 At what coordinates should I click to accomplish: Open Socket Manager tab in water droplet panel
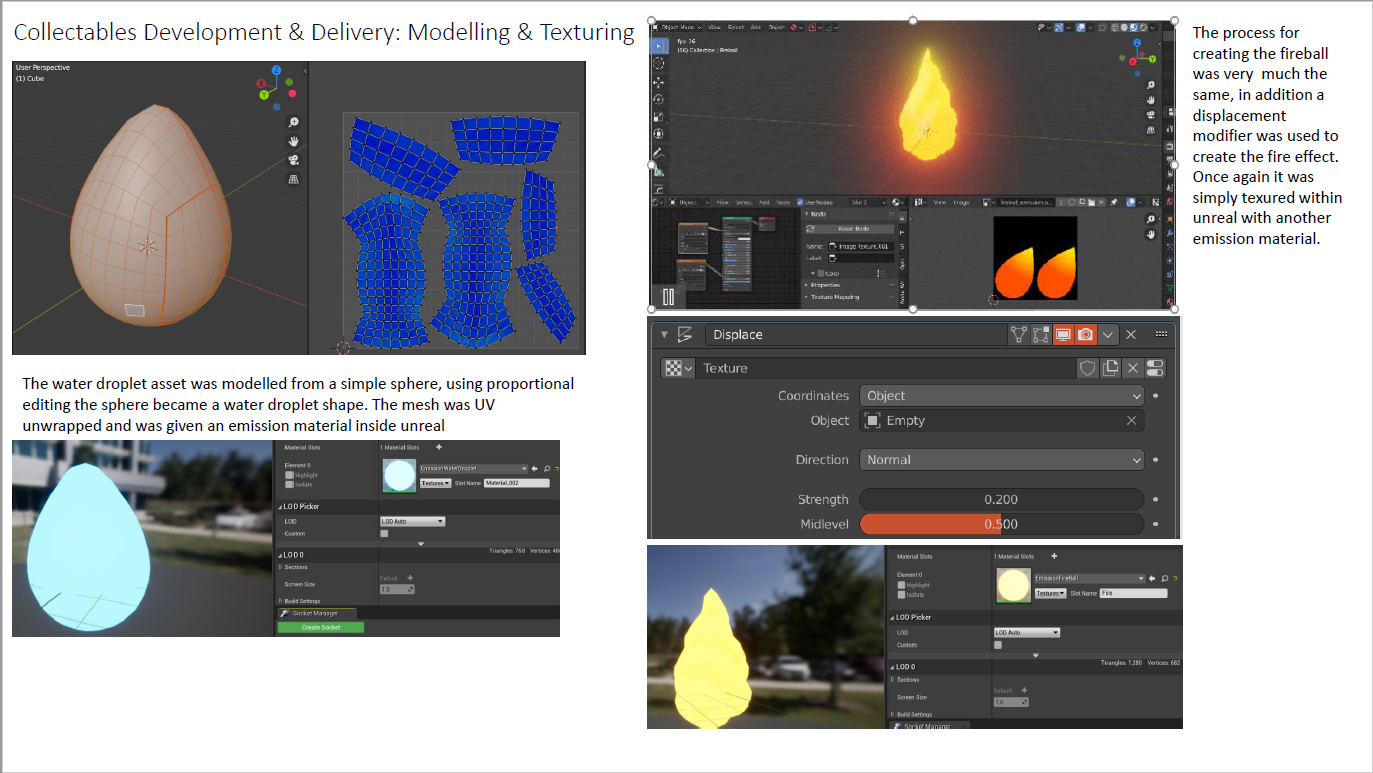pos(317,614)
